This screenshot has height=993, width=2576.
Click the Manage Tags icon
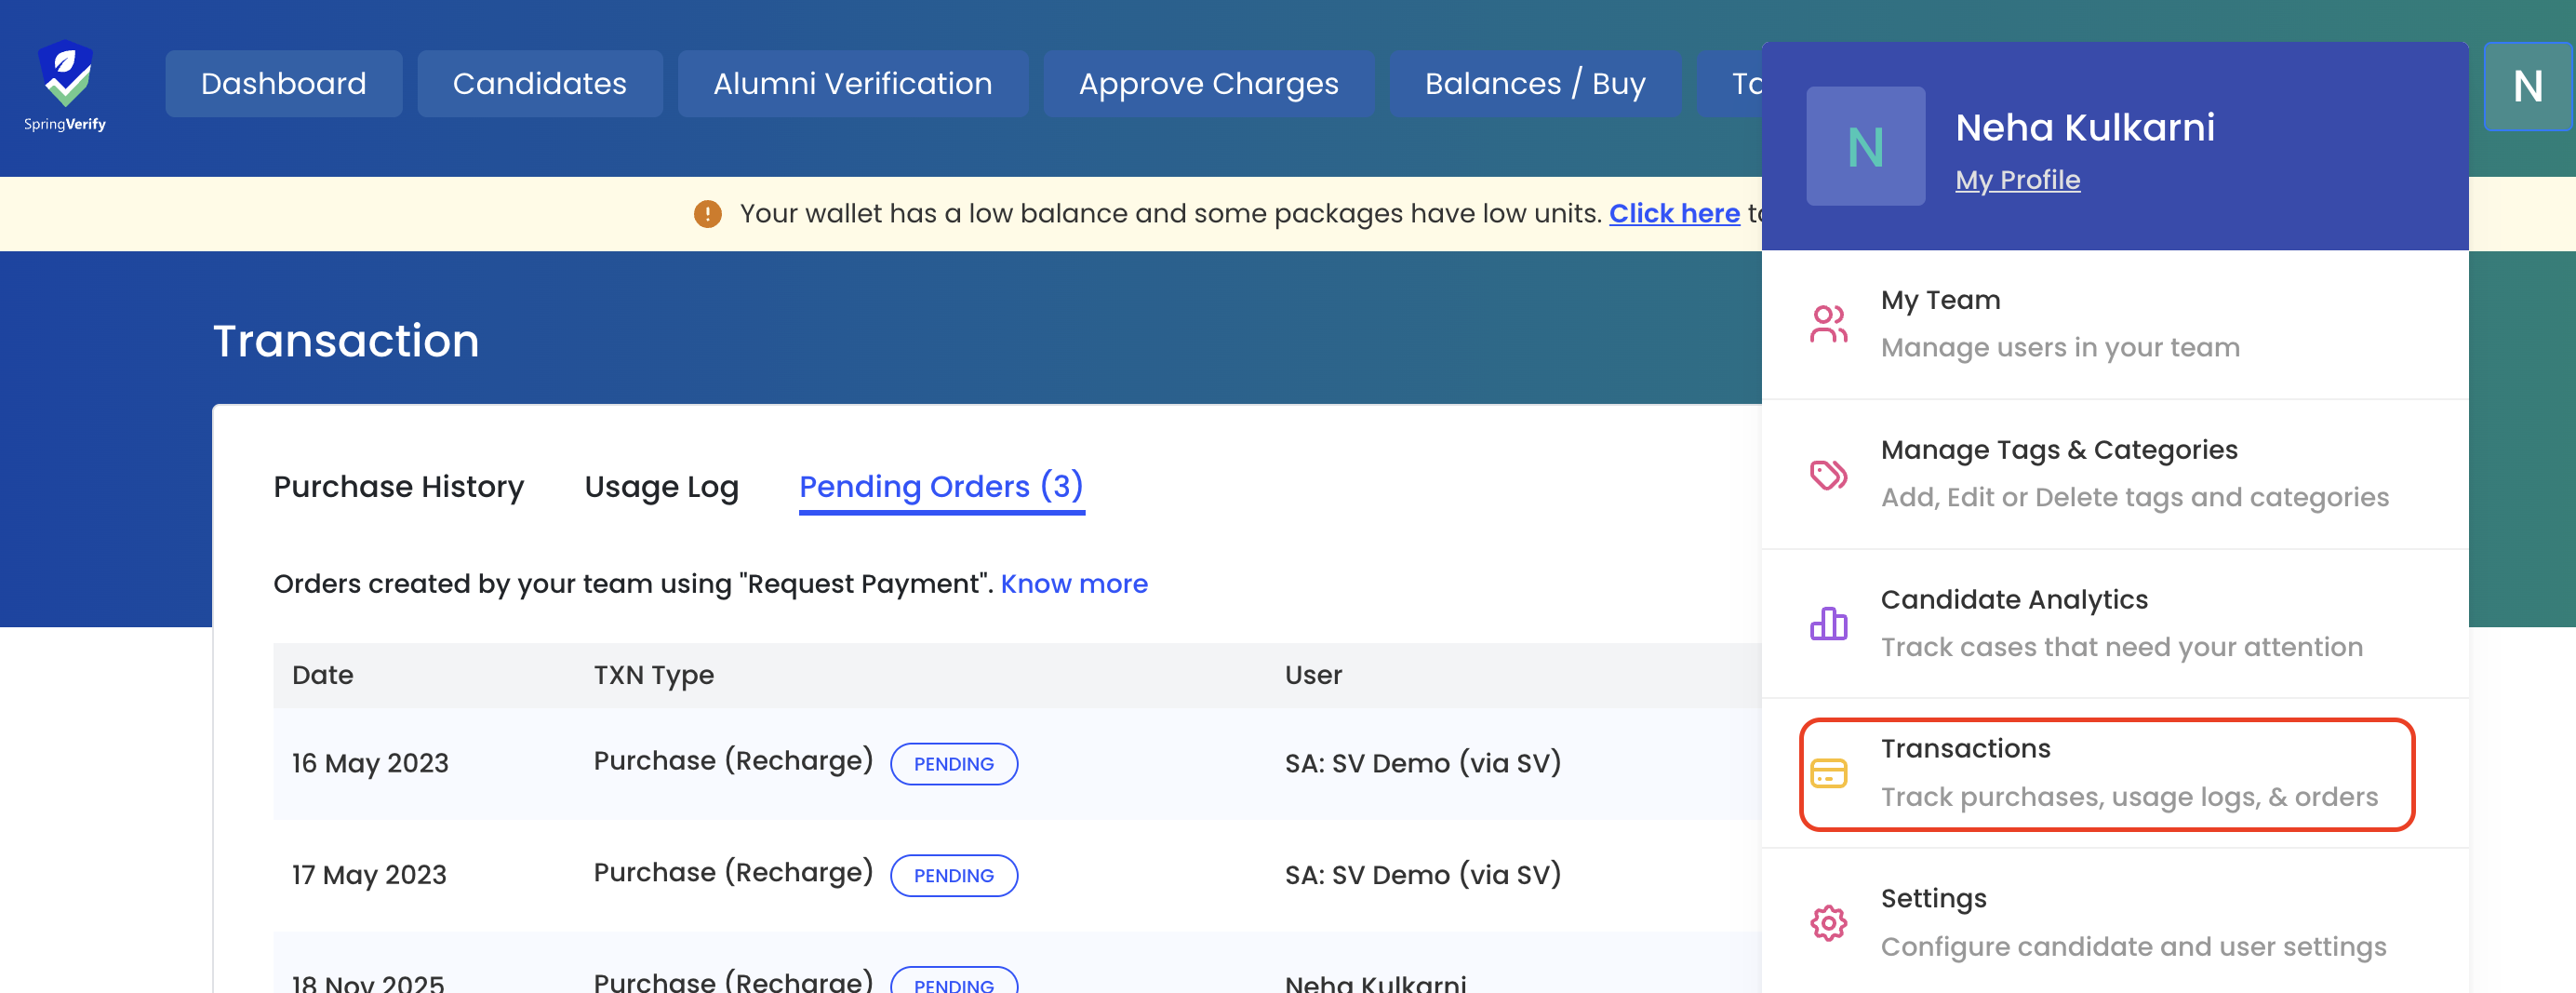tap(1827, 474)
